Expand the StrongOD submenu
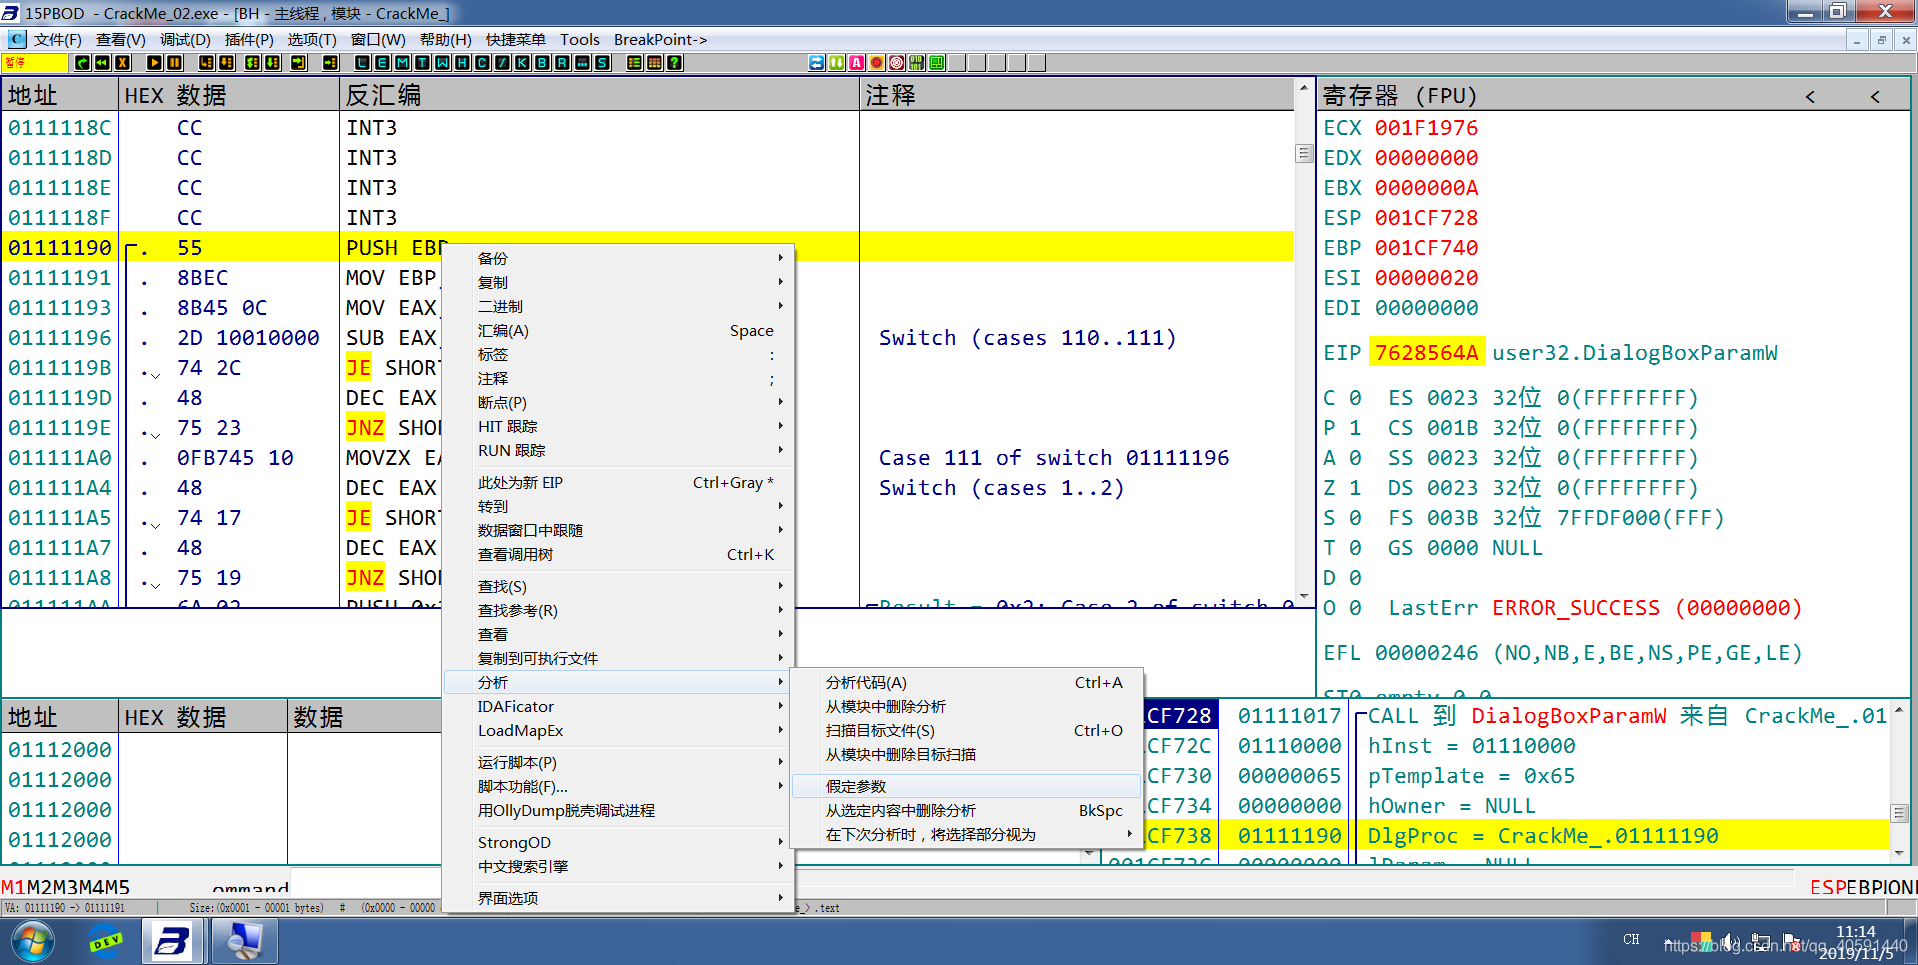Image resolution: width=1918 pixels, height=965 pixels. click(x=619, y=842)
